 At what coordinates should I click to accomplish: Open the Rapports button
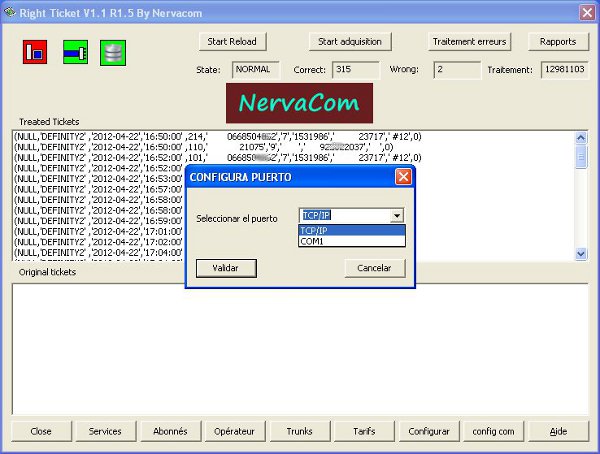coord(558,42)
